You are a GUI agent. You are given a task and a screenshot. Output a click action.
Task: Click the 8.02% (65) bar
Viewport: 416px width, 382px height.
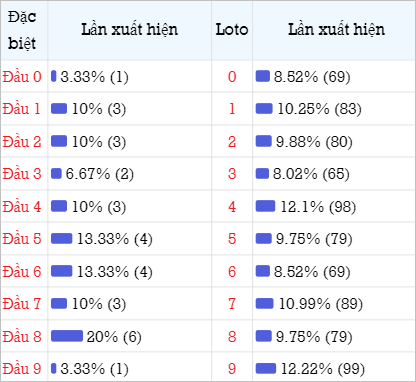(x=262, y=174)
